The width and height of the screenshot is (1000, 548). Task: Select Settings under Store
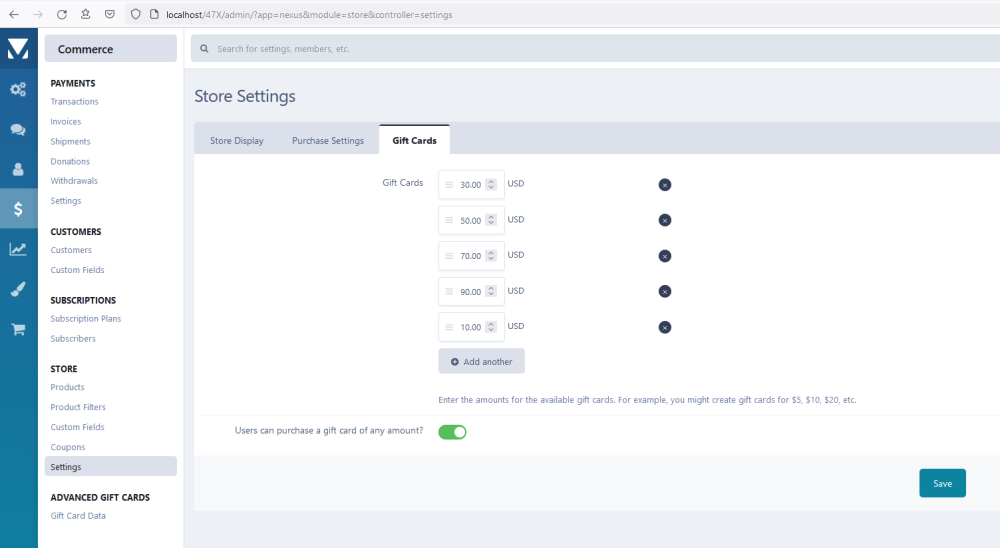(x=110, y=466)
